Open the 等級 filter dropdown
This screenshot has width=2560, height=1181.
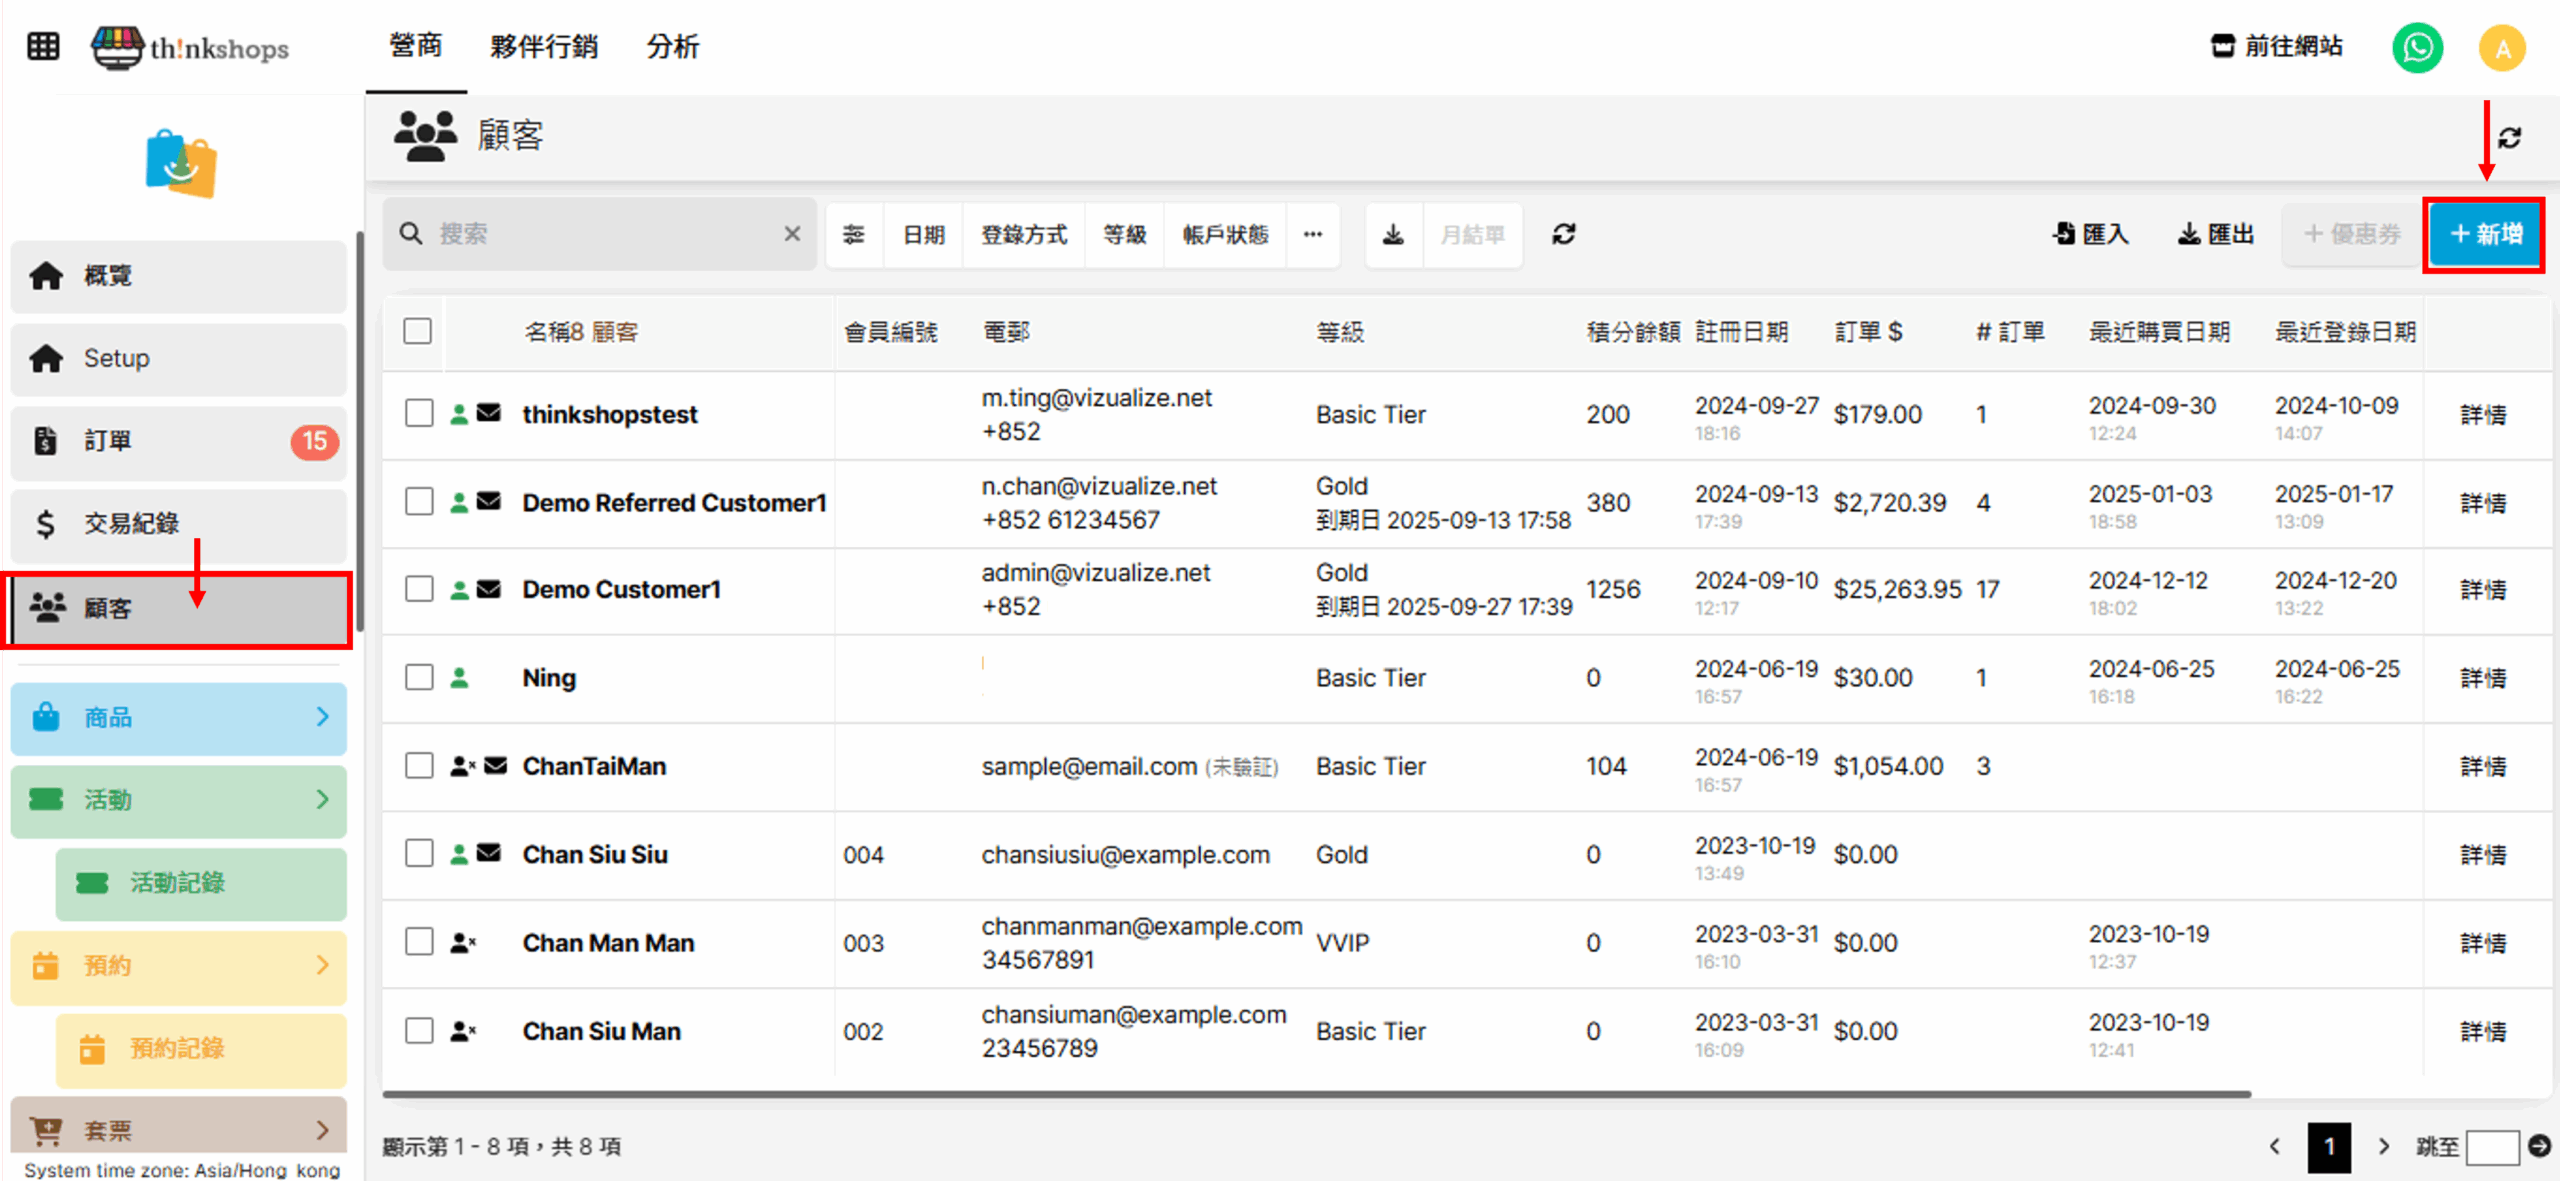tap(1124, 234)
